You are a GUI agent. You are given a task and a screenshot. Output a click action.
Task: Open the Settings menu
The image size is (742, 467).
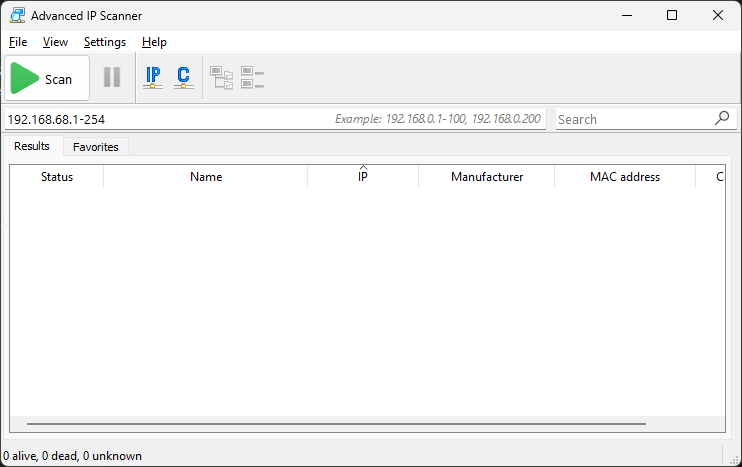105,42
